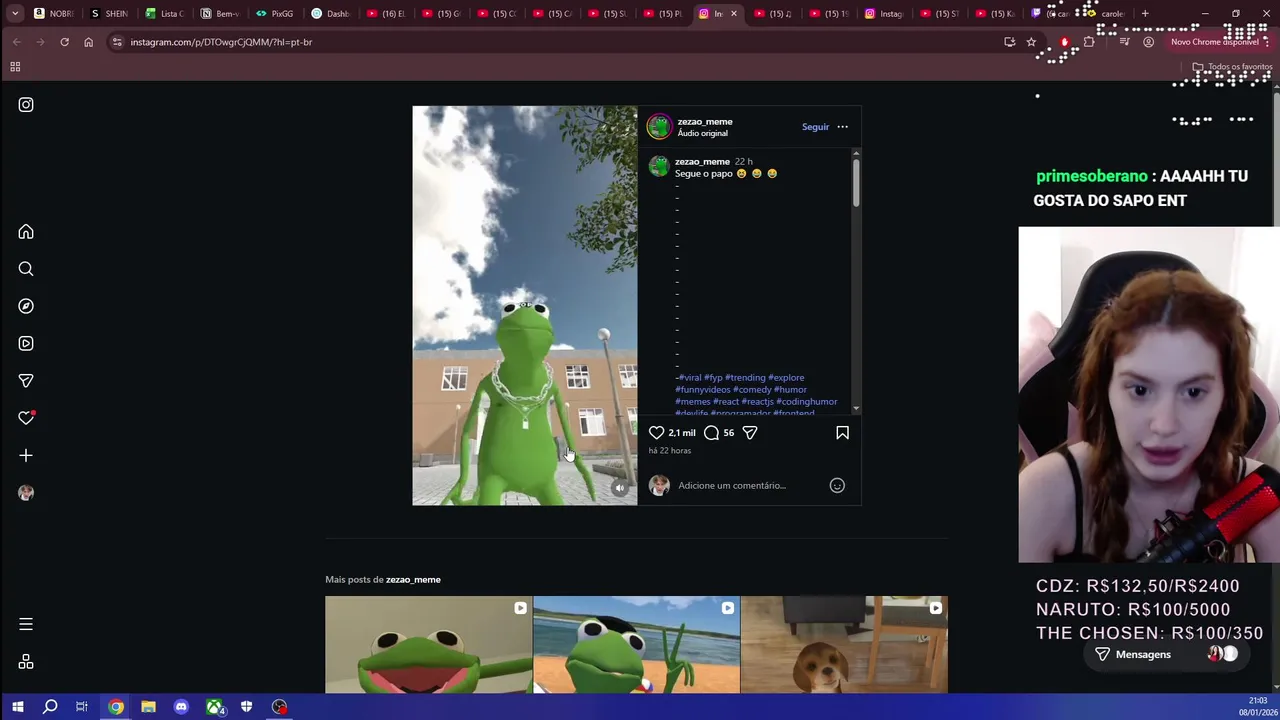Viewport: 1280px width, 720px height.
Task: Click the caption scrollbar thumb
Action: click(x=856, y=182)
